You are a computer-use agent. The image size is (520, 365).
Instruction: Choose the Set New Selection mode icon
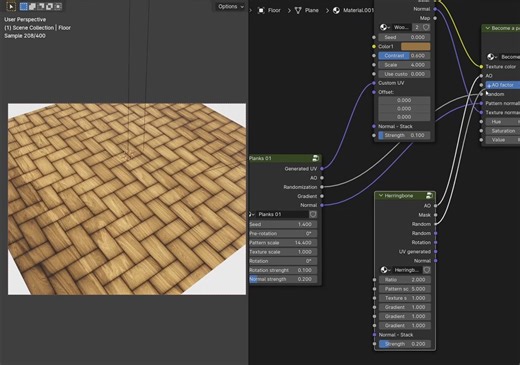point(23,6)
